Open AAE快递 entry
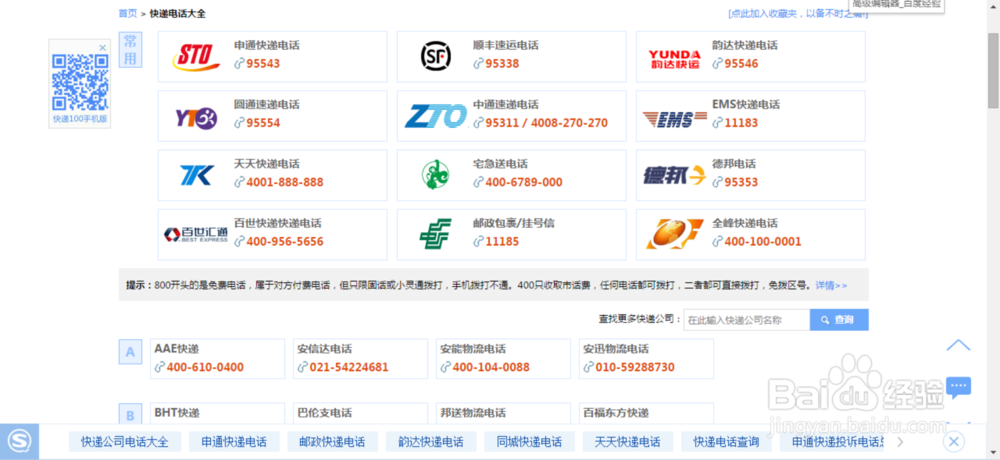 (x=177, y=349)
